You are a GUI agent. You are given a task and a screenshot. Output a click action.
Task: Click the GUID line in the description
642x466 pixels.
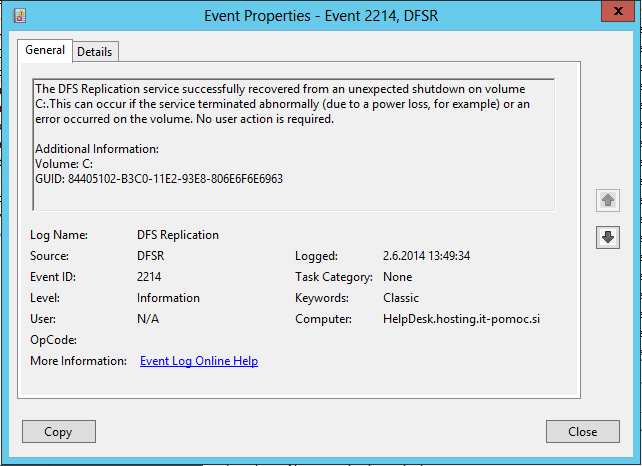click(159, 179)
